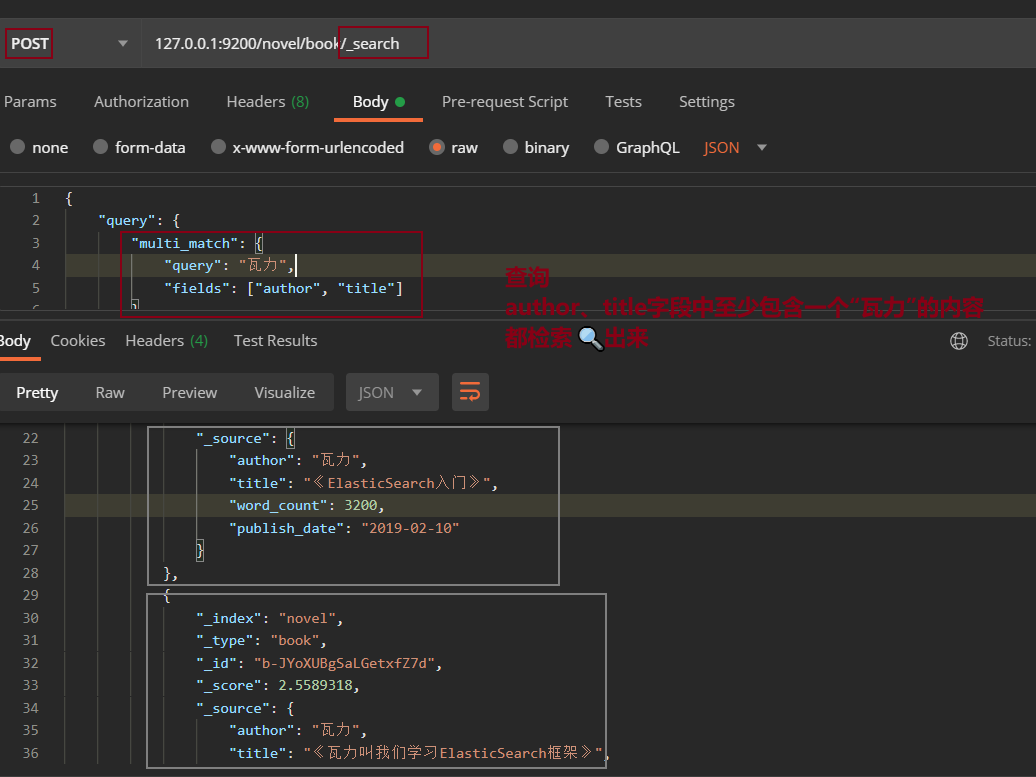
Task: Click the "query": "瓦力" editor line
Action: (229, 266)
